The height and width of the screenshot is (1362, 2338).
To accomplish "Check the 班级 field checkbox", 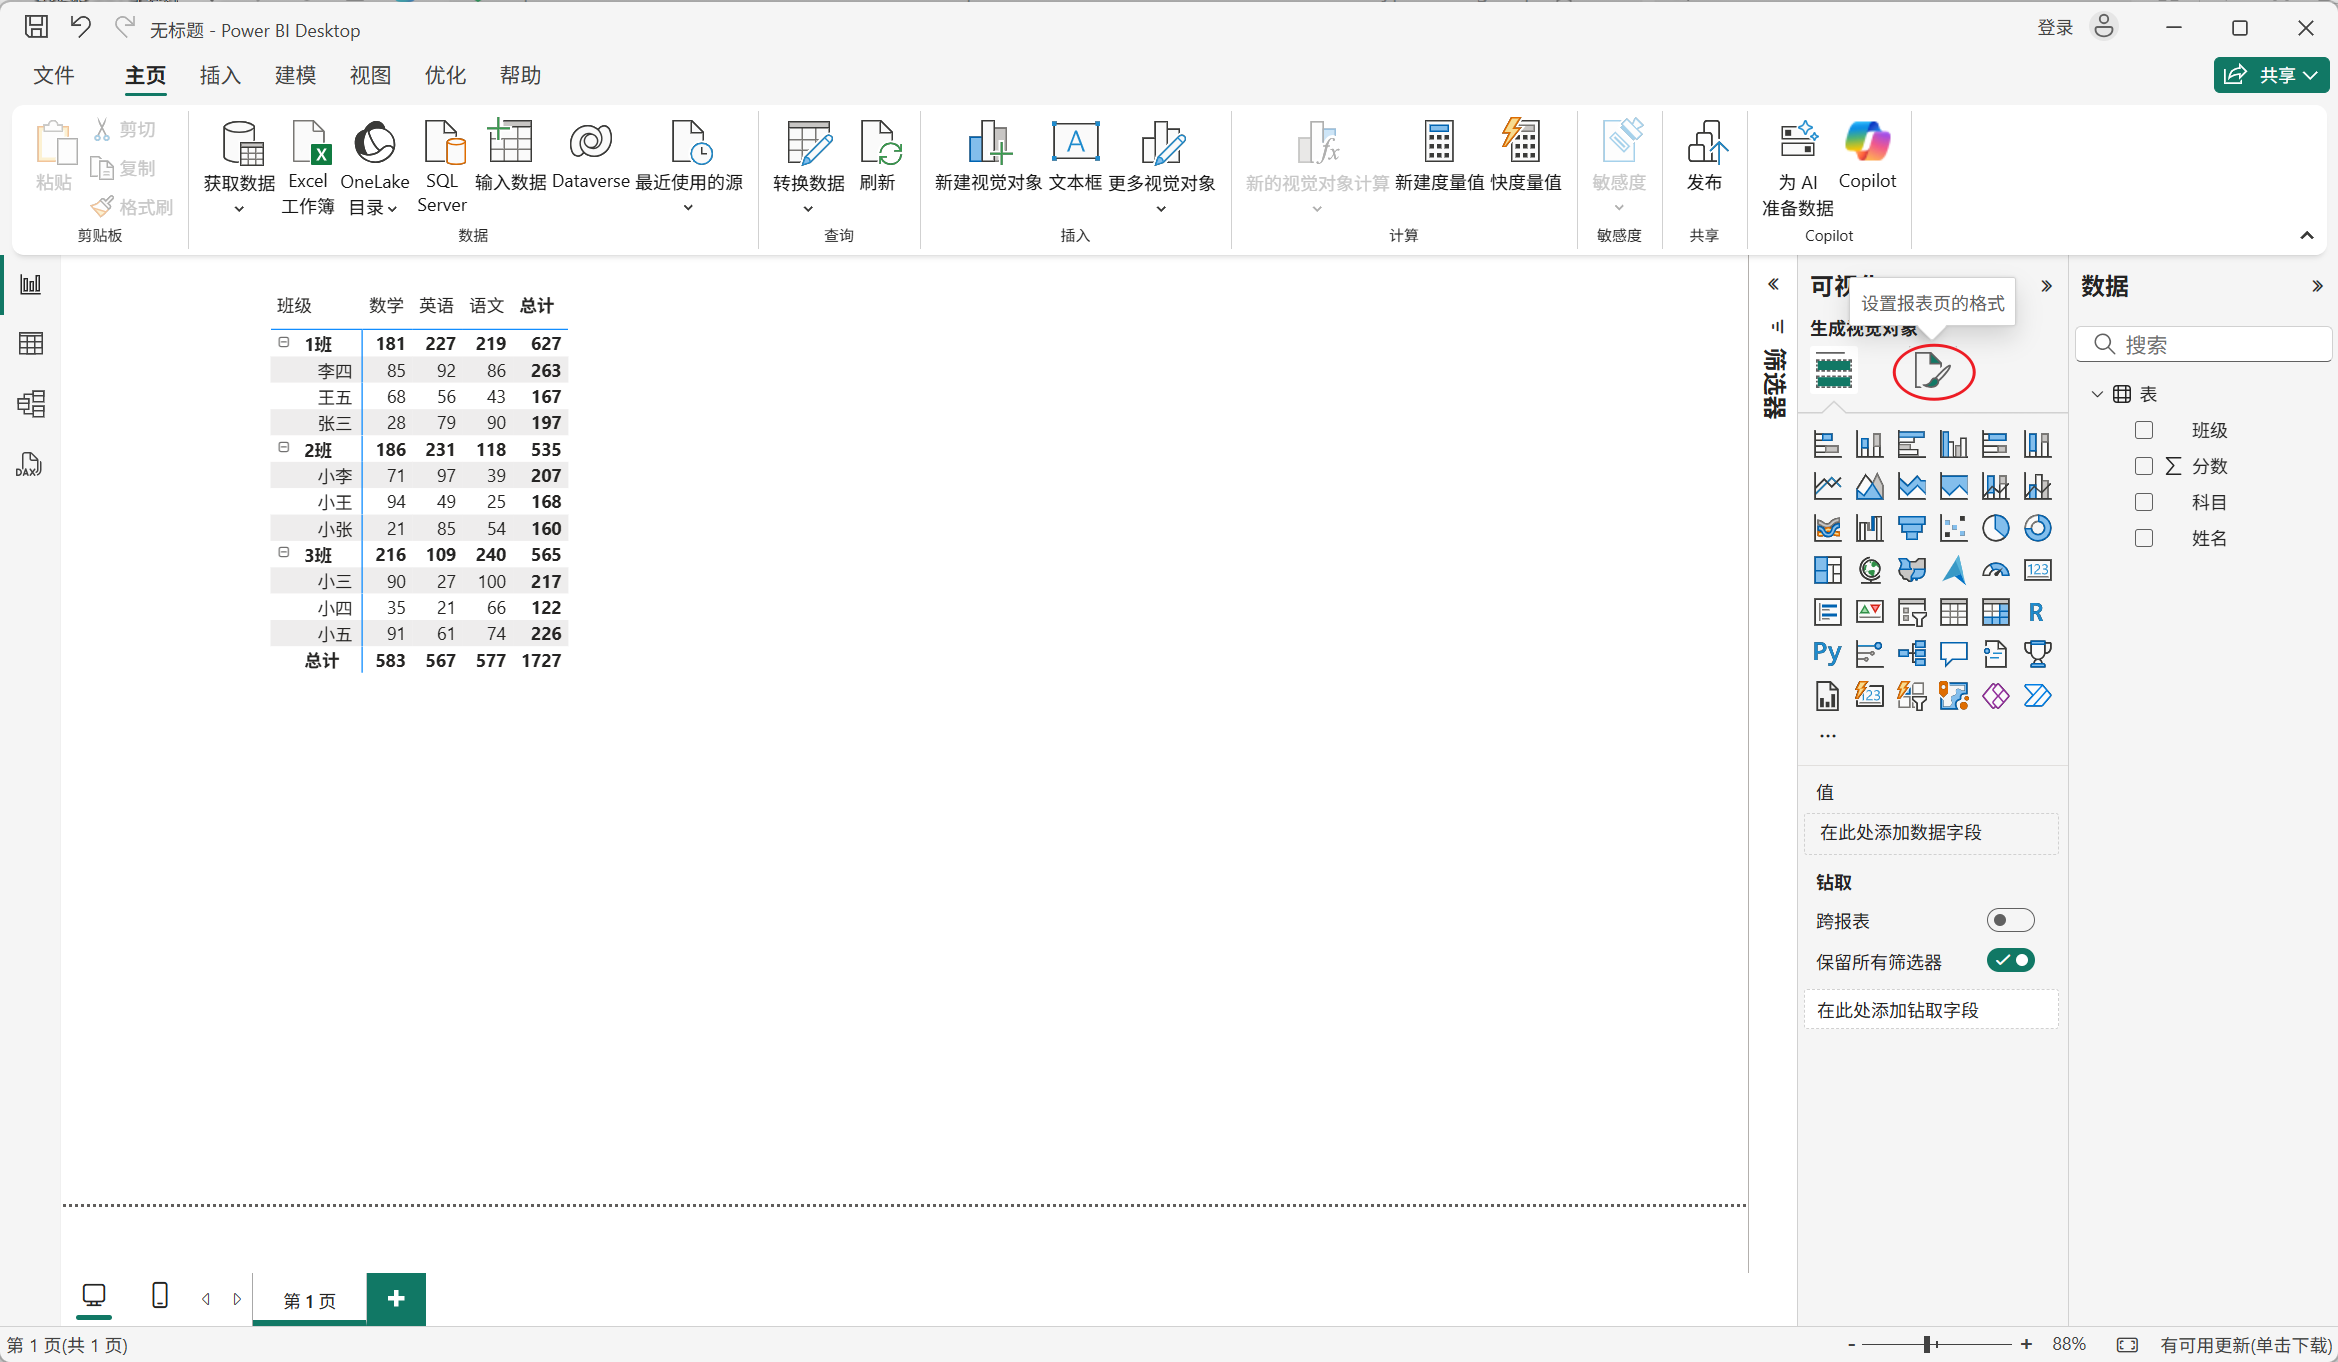I will click(2143, 430).
